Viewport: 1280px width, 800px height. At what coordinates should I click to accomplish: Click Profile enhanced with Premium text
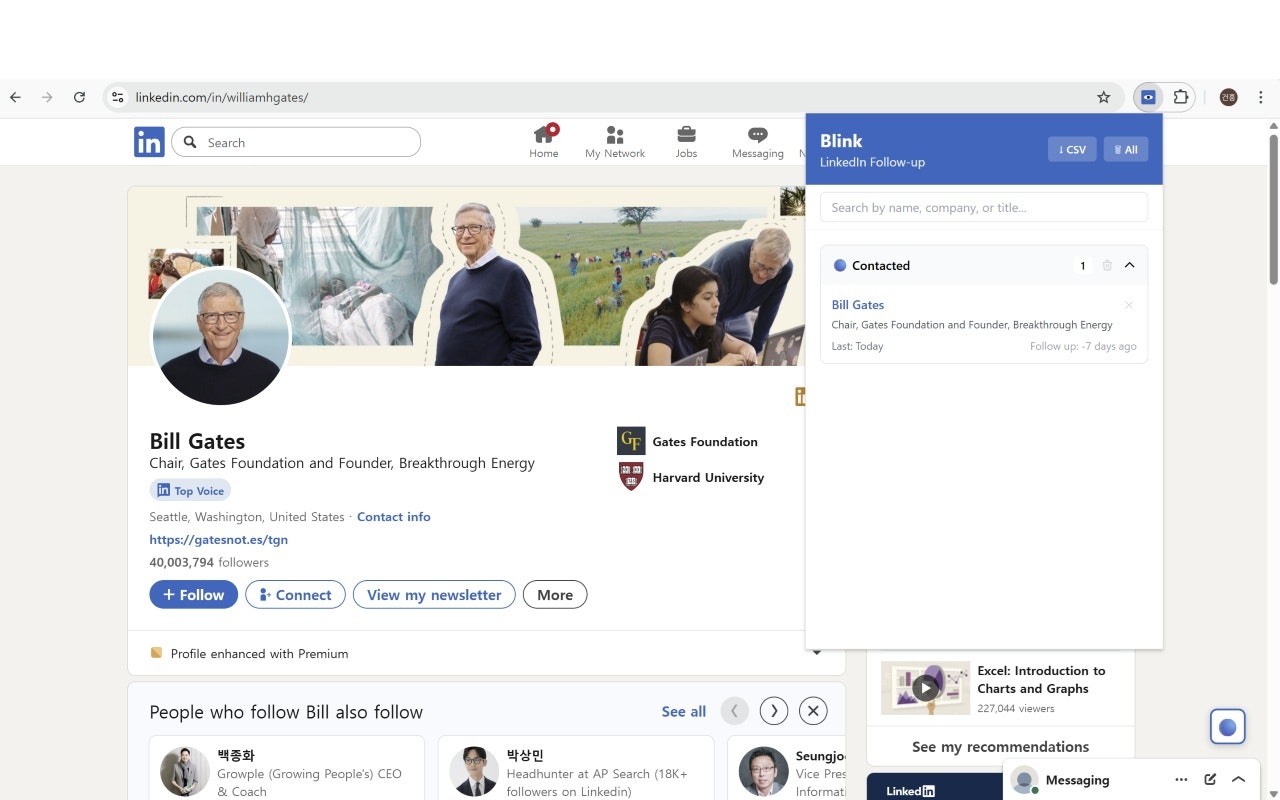coord(260,653)
